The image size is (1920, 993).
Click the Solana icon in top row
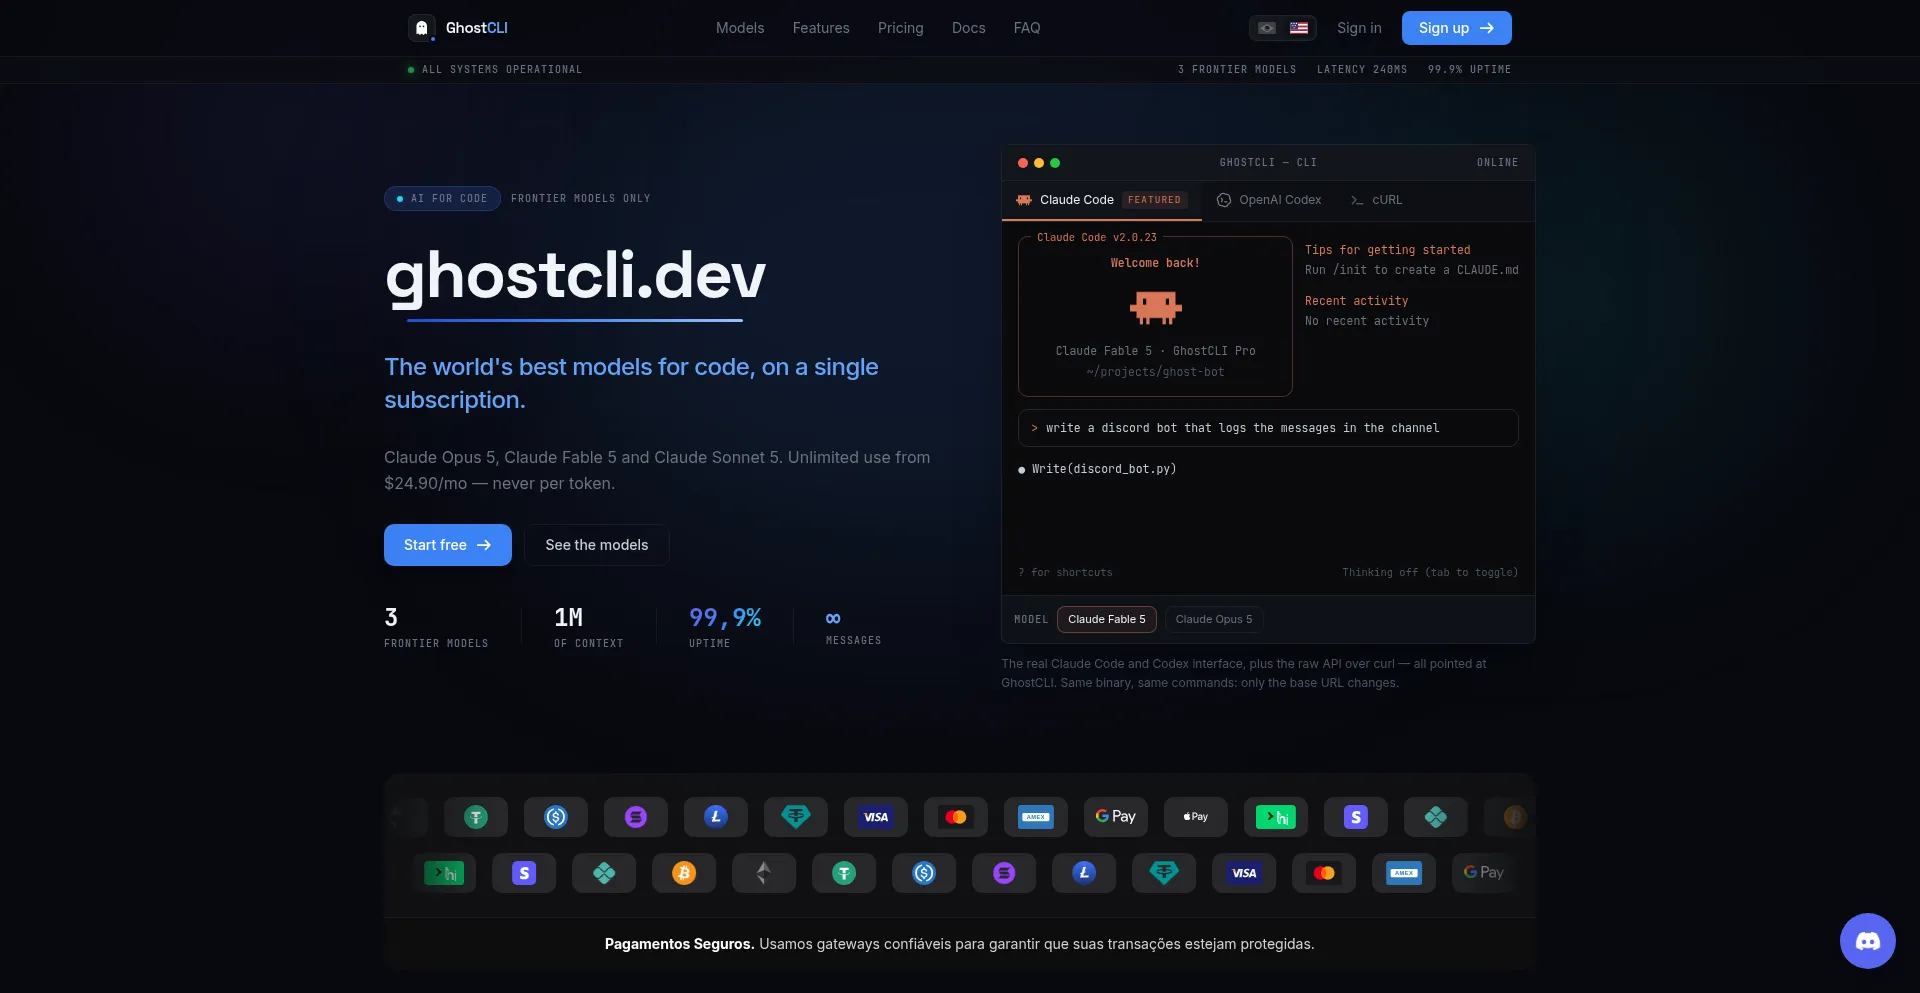click(x=636, y=817)
